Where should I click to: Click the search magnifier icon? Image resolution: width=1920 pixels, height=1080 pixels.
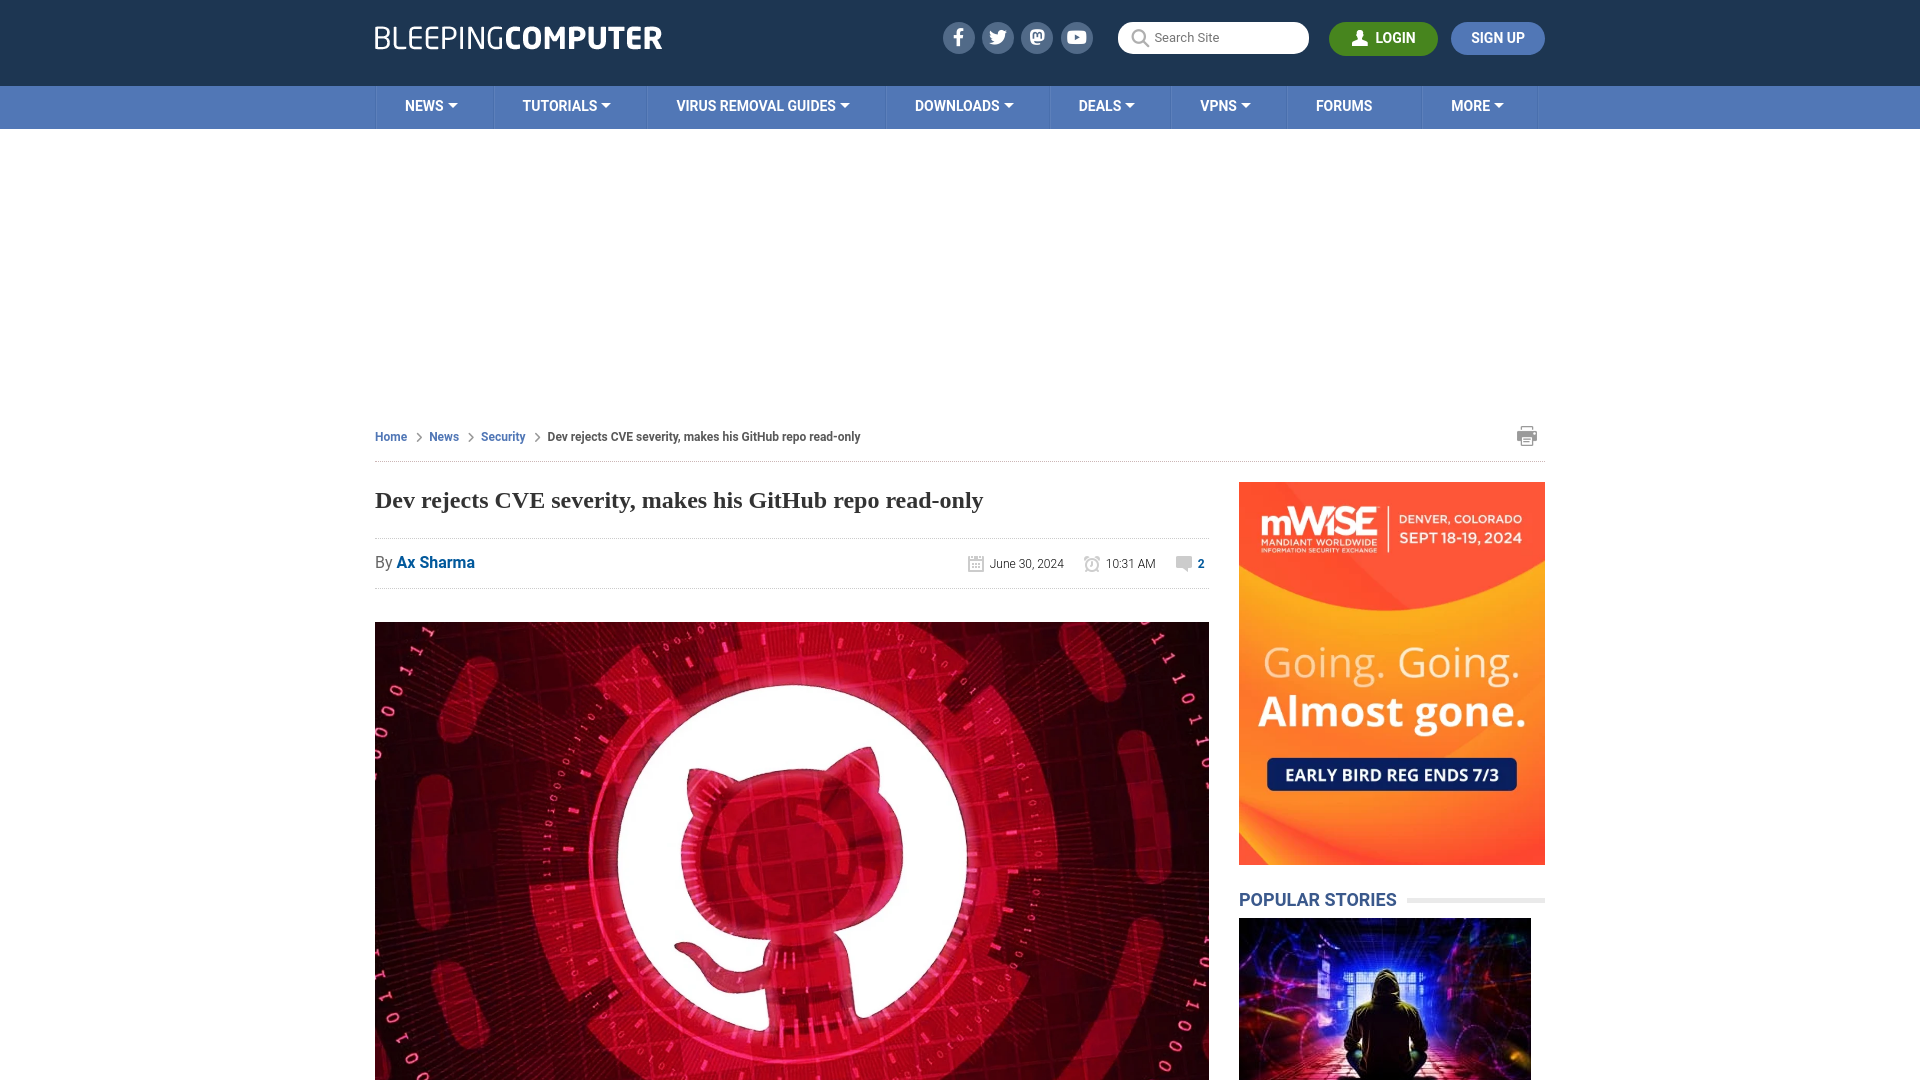coord(1139,37)
